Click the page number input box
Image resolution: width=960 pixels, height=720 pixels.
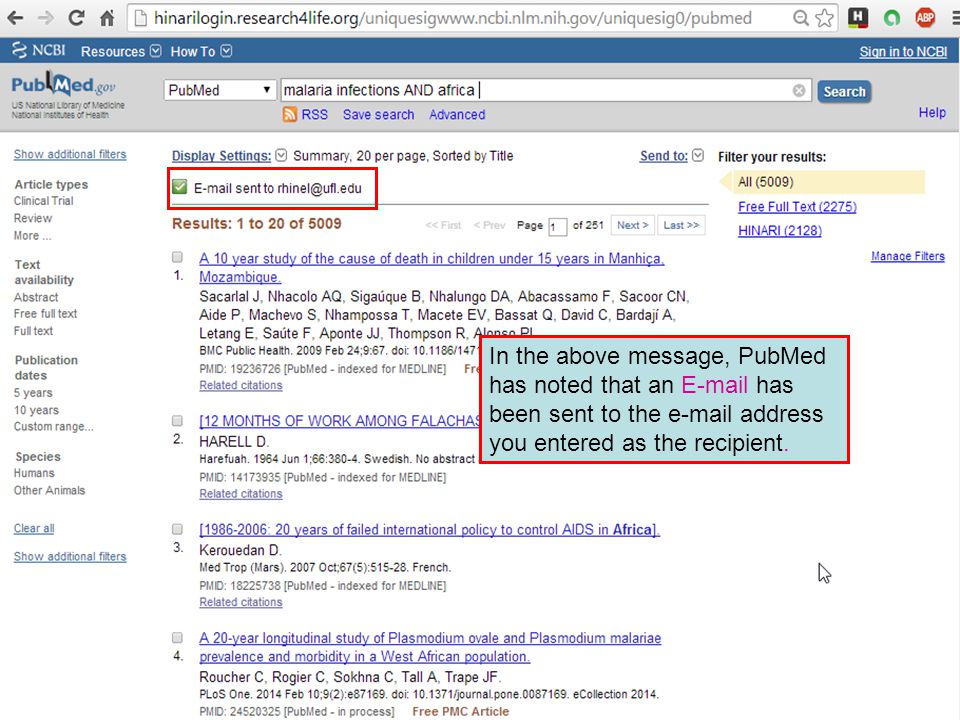[x=557, y=227]
